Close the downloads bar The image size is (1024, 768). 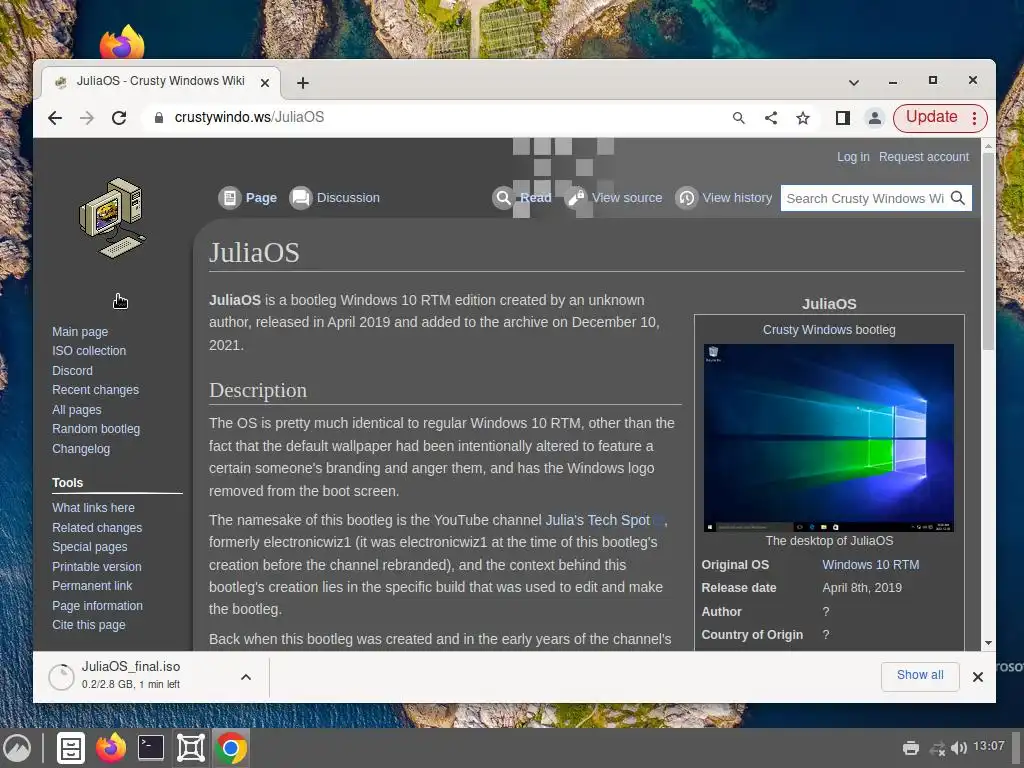pyautogui.click(x=978, y=677)
